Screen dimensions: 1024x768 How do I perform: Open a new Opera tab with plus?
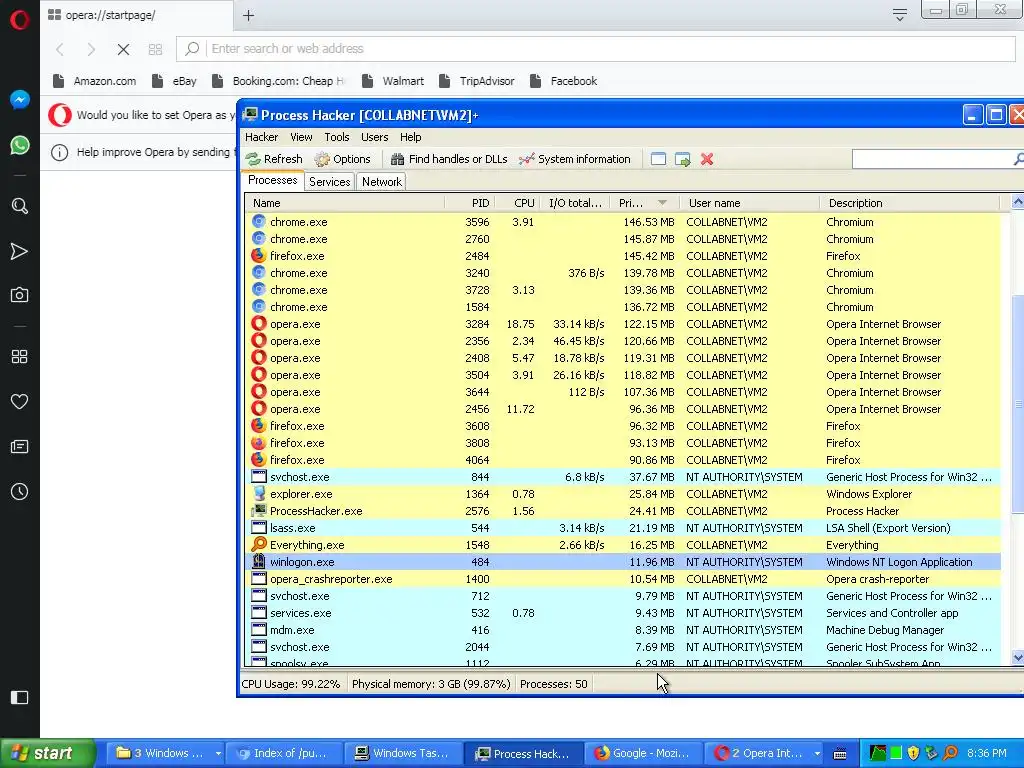(x=248, y=15)
